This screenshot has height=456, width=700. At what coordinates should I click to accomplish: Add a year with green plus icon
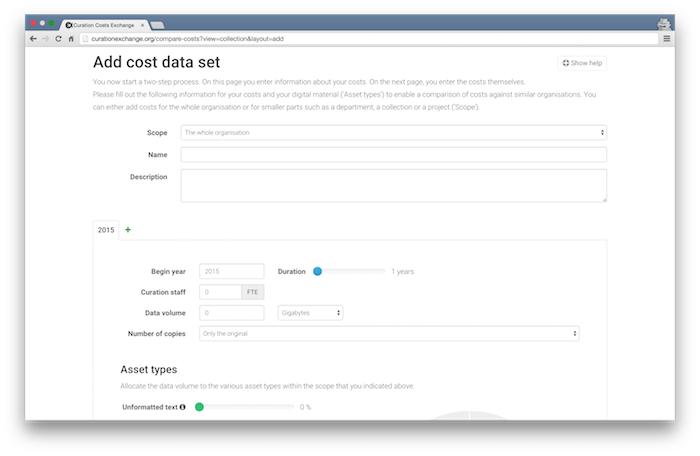(x=128, y=230)
